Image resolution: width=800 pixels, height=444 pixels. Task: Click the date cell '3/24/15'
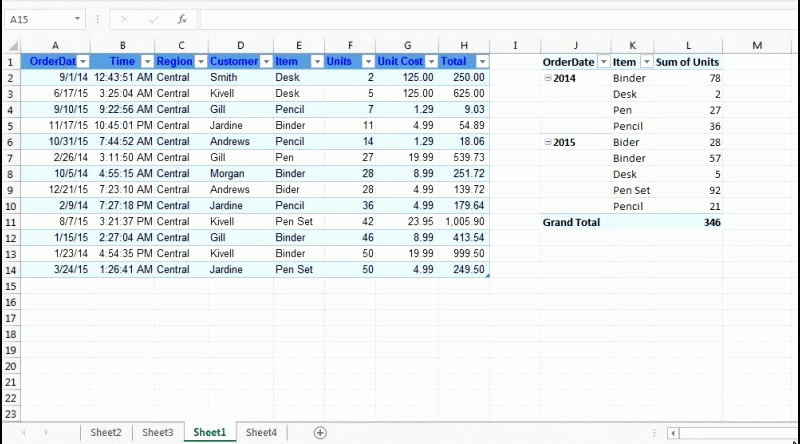[56, 269]
